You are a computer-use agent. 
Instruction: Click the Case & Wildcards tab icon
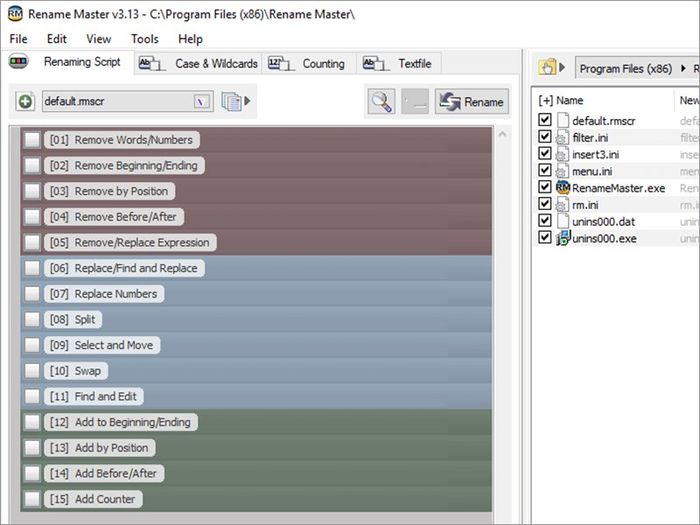(x=150, y=63)
